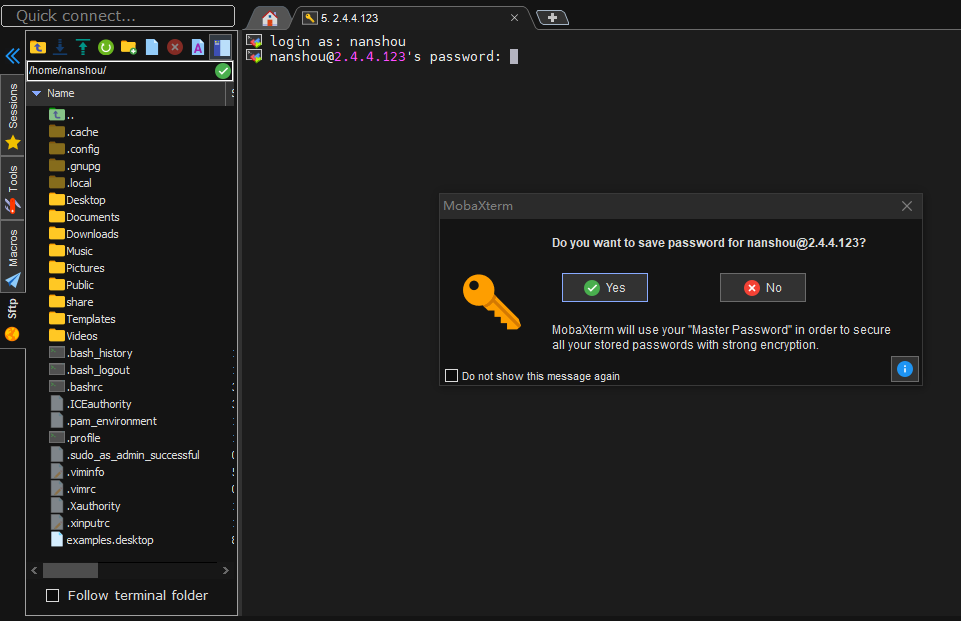
Task: Close the MobaXterm save password dialog
Action: tap(907, 206)
